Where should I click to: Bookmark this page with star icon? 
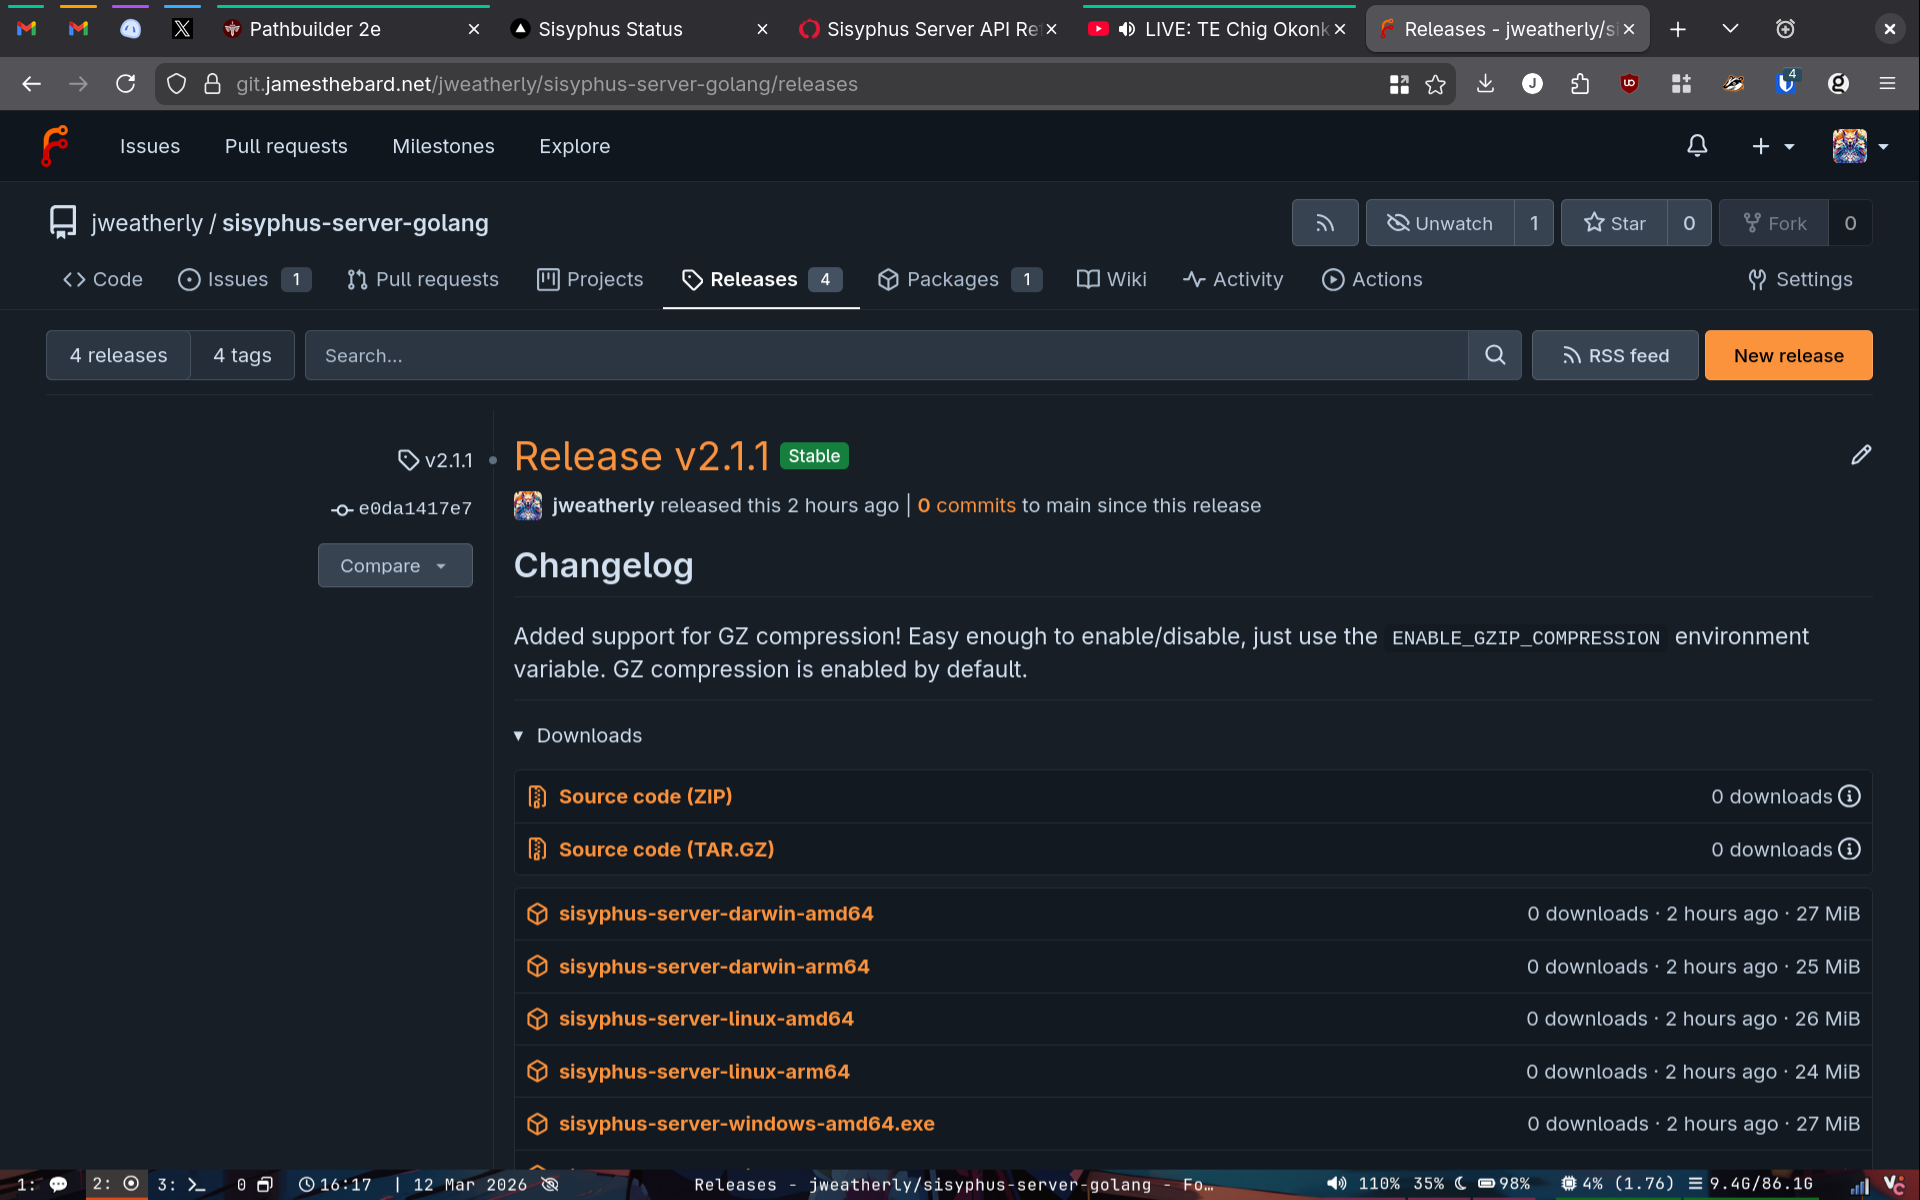[1435, 84]
